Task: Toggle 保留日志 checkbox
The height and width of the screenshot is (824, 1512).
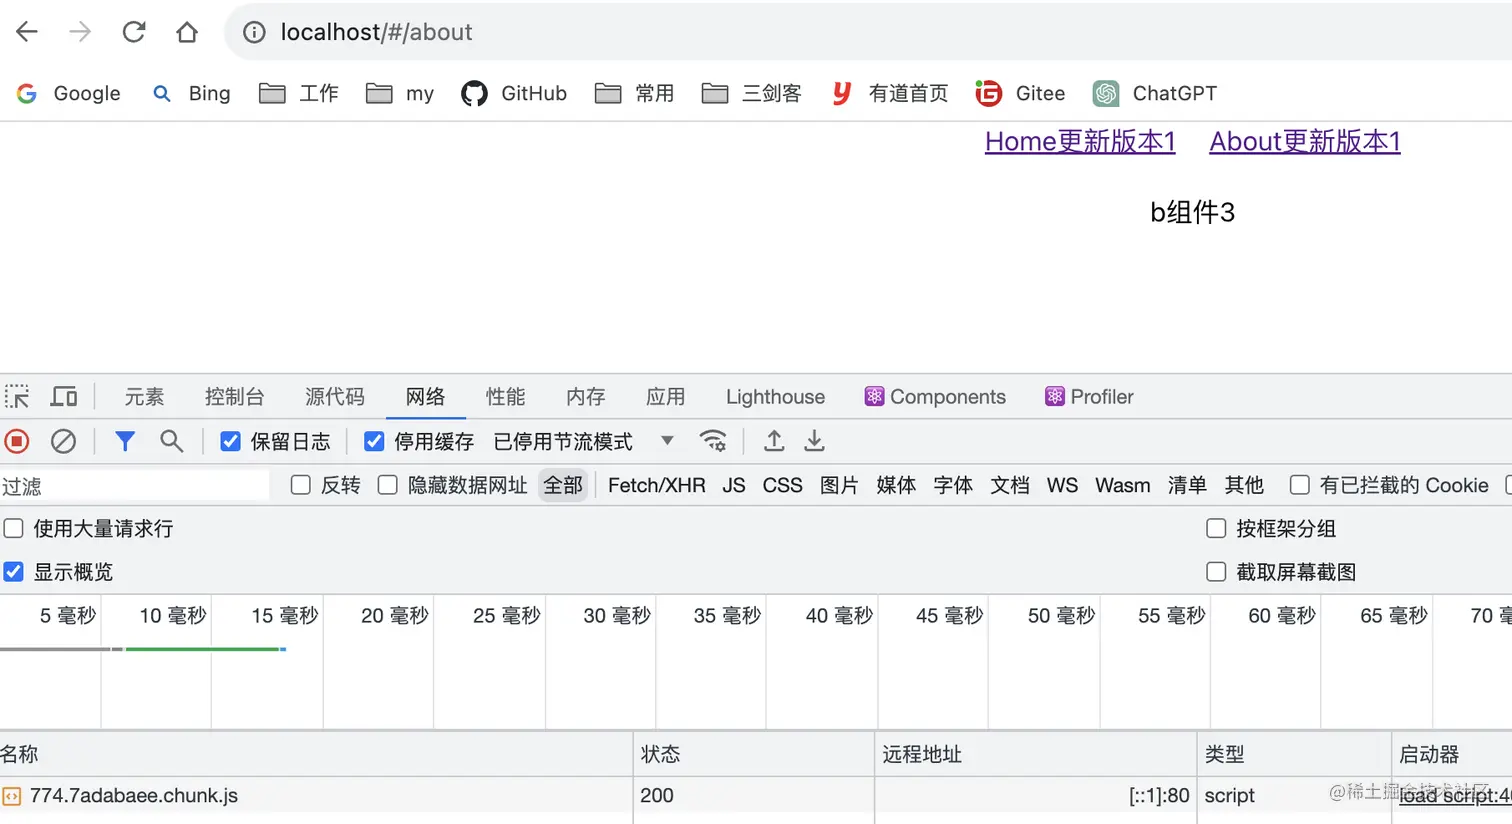Action: click(231, 441)
